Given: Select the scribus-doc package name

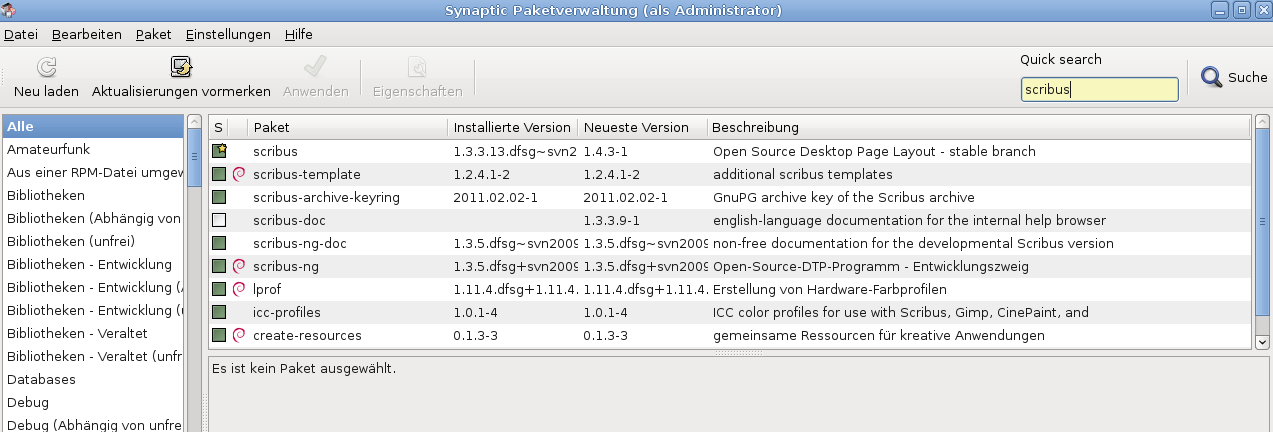Looking at the screenshot, I should (289, 220).
